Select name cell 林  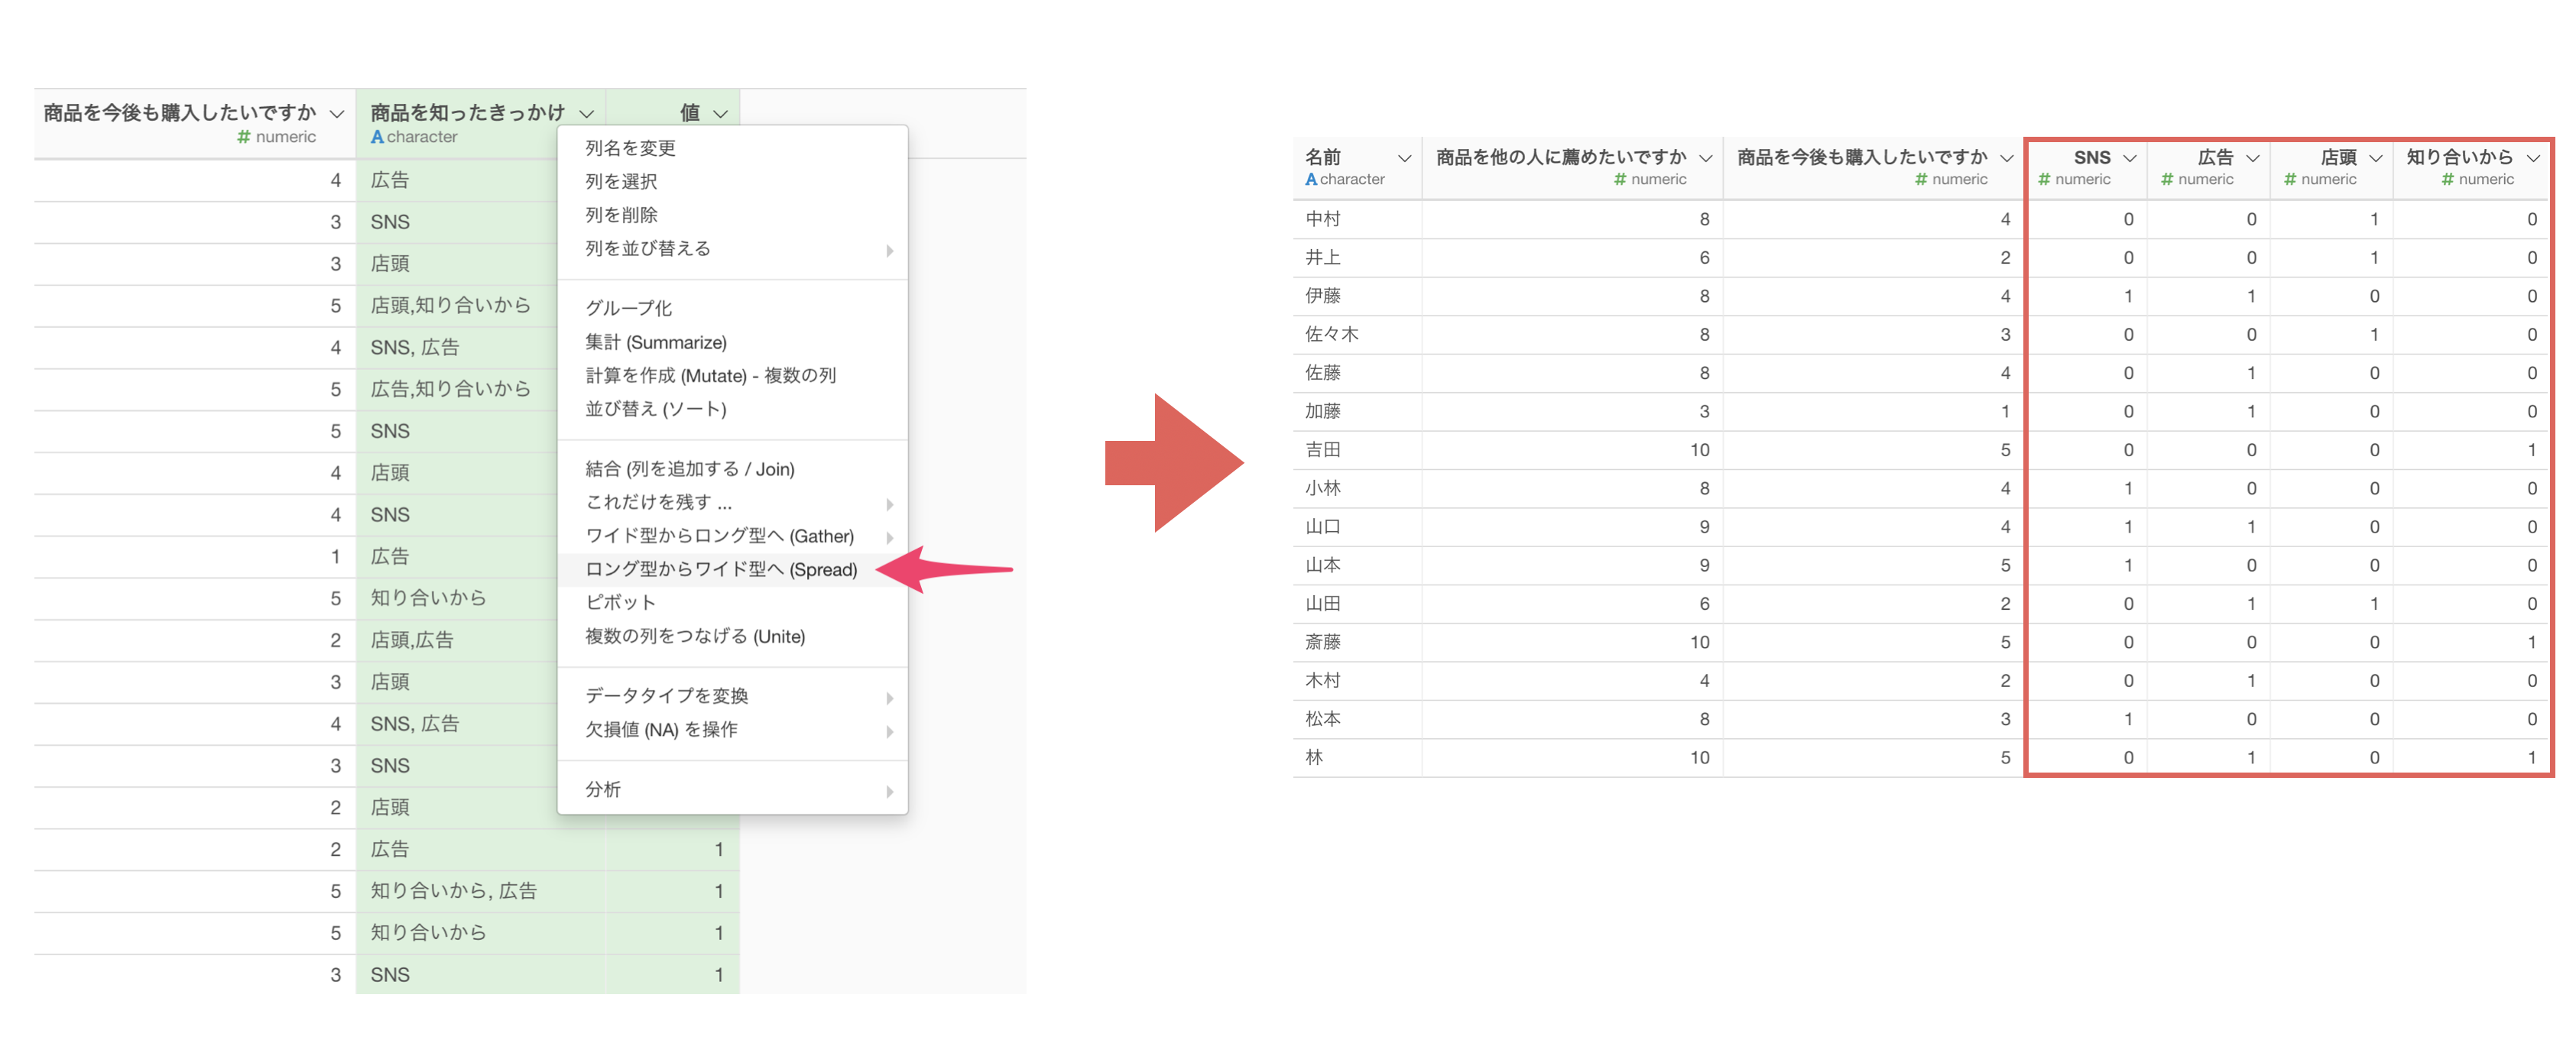(1314, 758)
